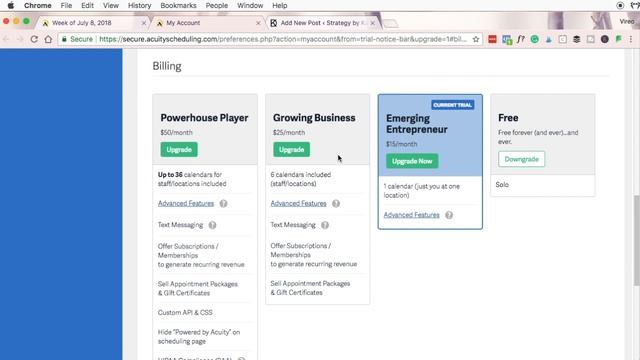Open the Window menu
Viewport: 640px width, 360px height.
tap(250, 5)
